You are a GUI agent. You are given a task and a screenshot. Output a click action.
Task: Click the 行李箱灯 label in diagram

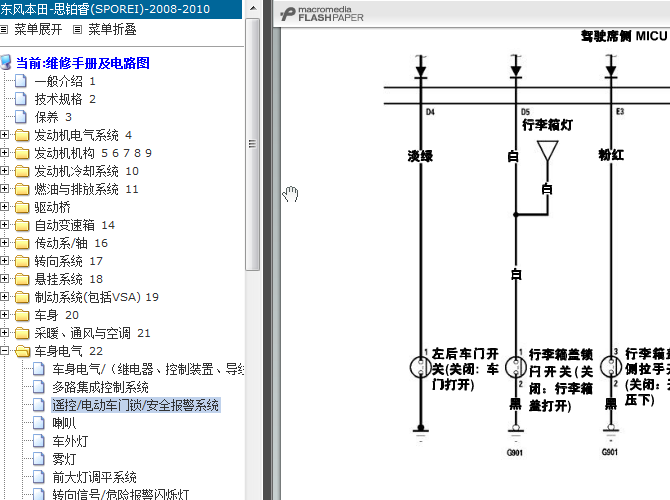(x=547, y=125)
